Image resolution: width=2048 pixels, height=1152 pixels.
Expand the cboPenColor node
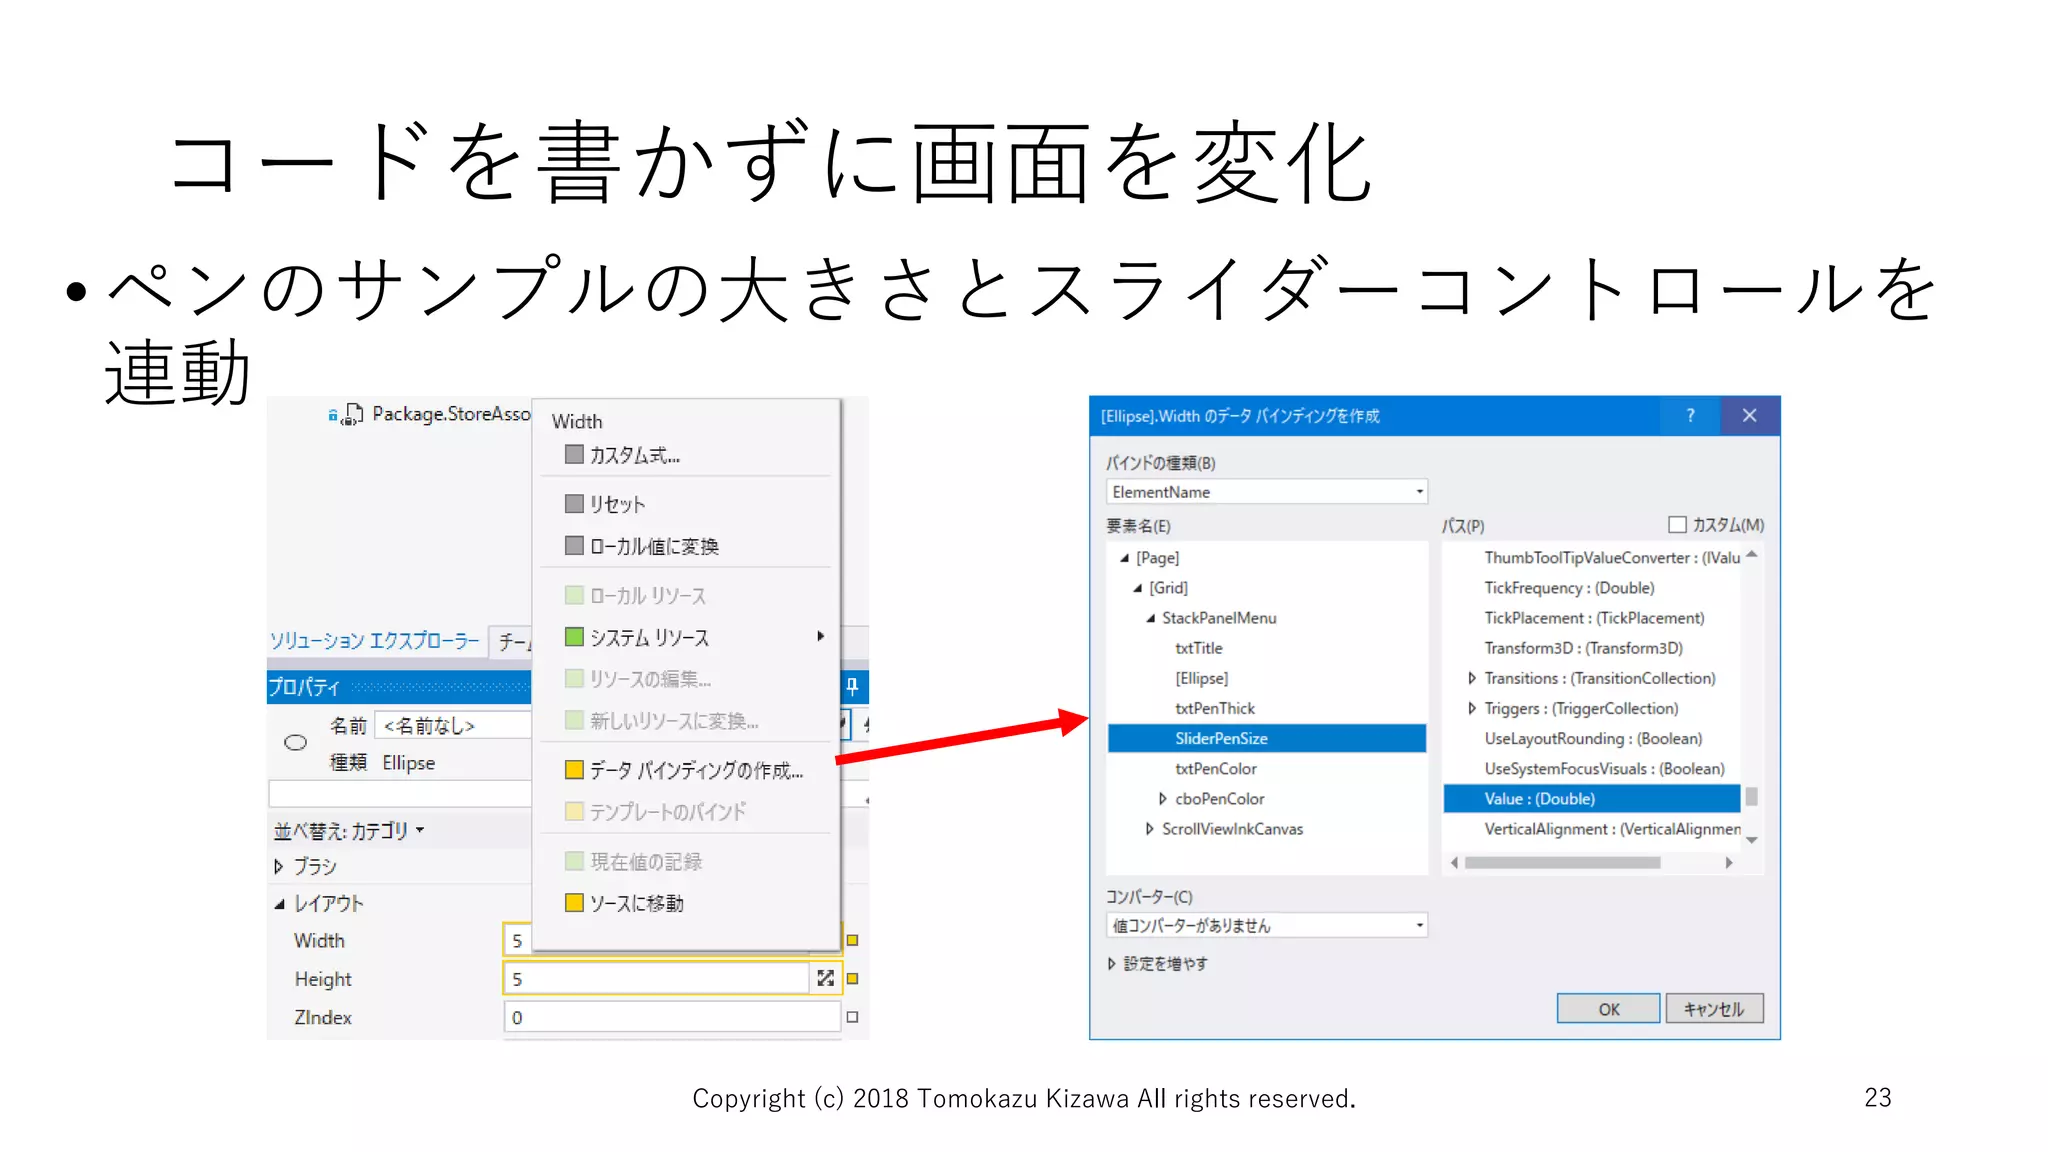[x=1162, y=798]
